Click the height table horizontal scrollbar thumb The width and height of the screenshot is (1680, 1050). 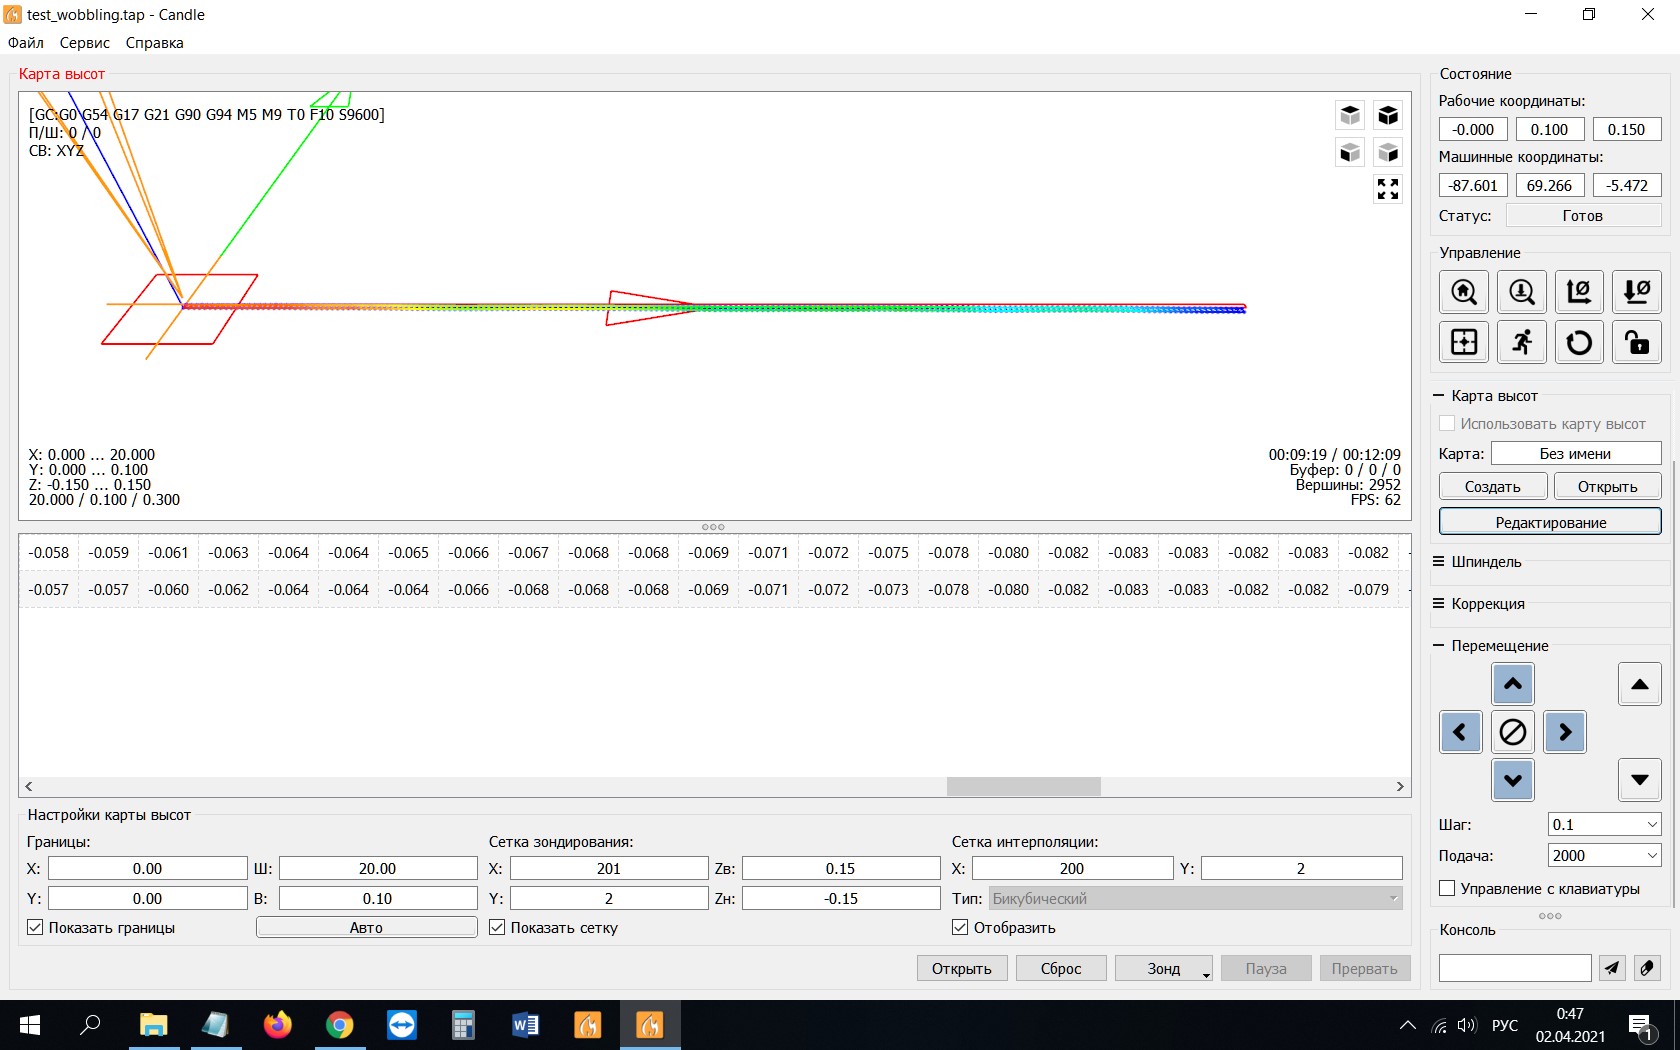point(1023,787)
